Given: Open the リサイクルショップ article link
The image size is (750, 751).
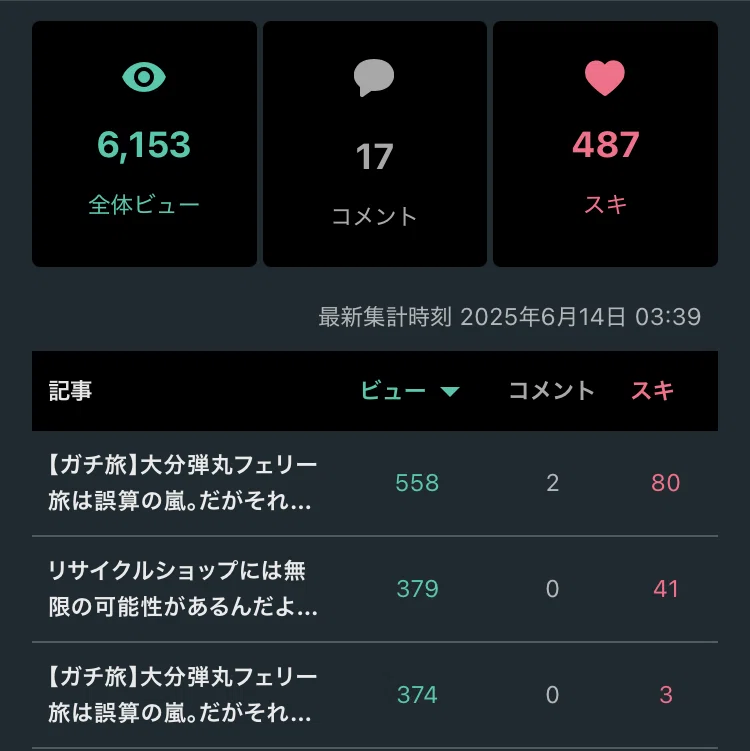Looking at the screenshot, I should click(182, 589).
